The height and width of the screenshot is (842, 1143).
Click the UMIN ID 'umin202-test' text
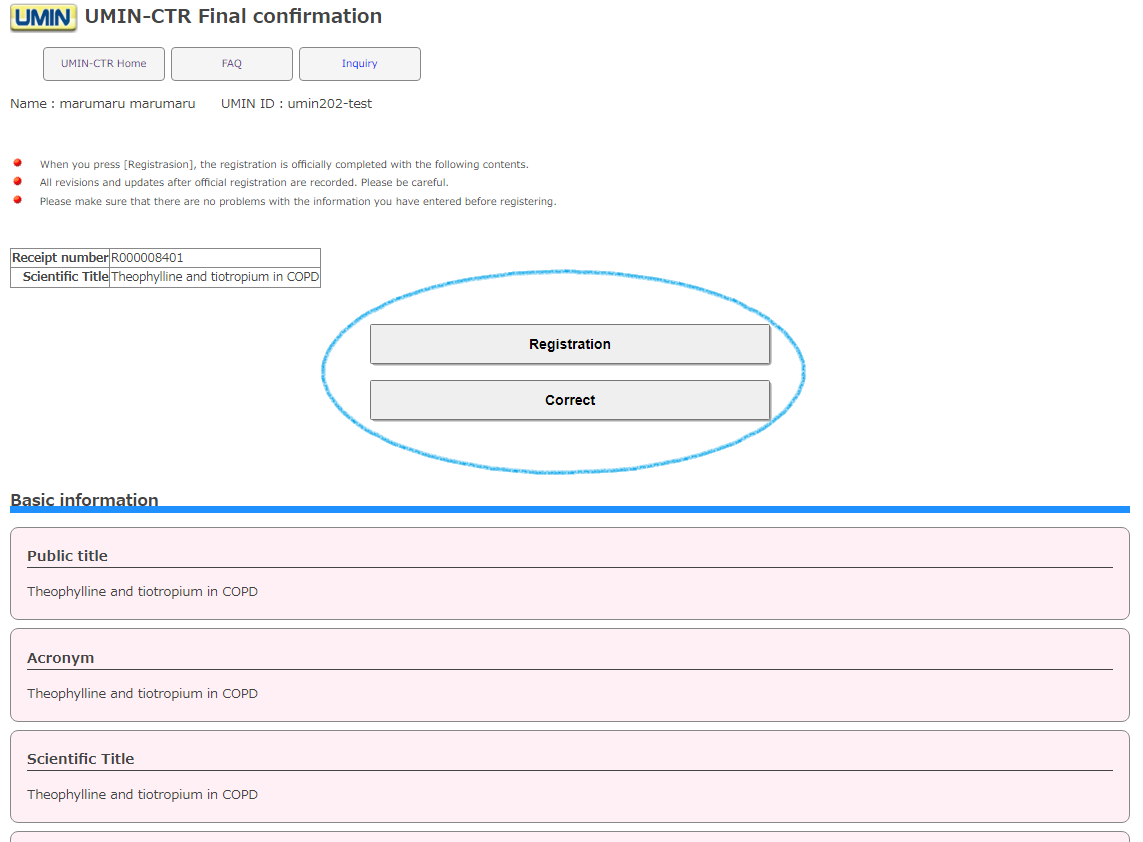329,104
